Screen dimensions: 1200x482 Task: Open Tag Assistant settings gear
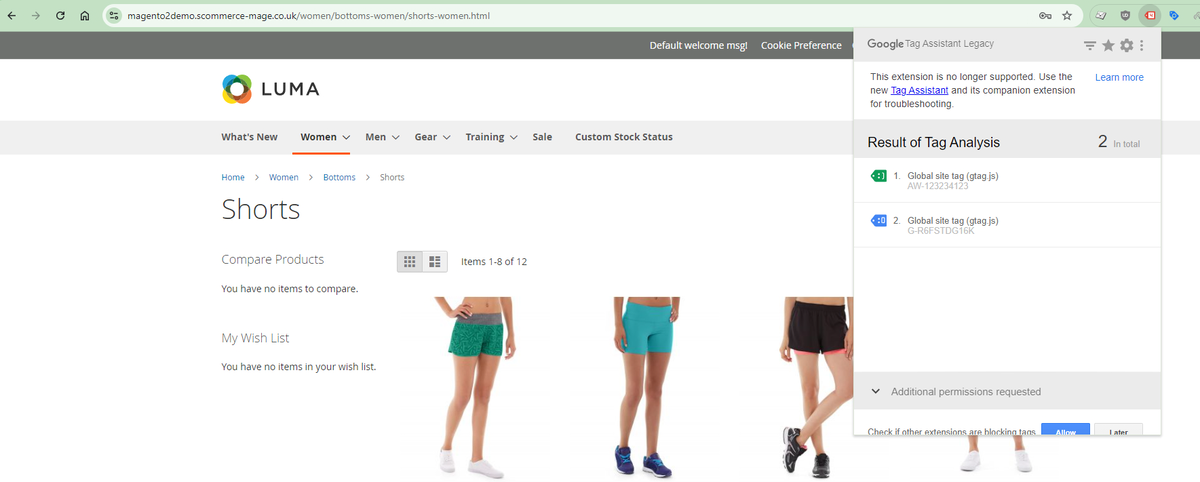click(x=1126, y=45)
